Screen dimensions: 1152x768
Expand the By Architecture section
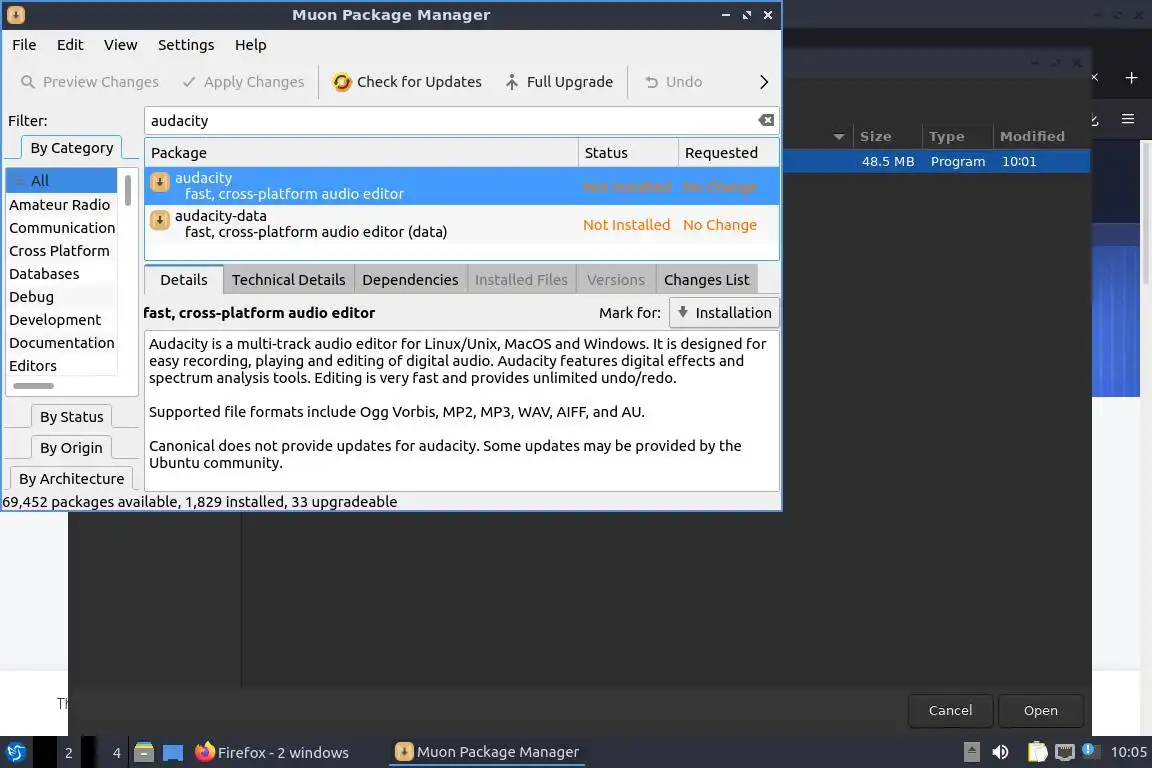[x=71, y=478]
